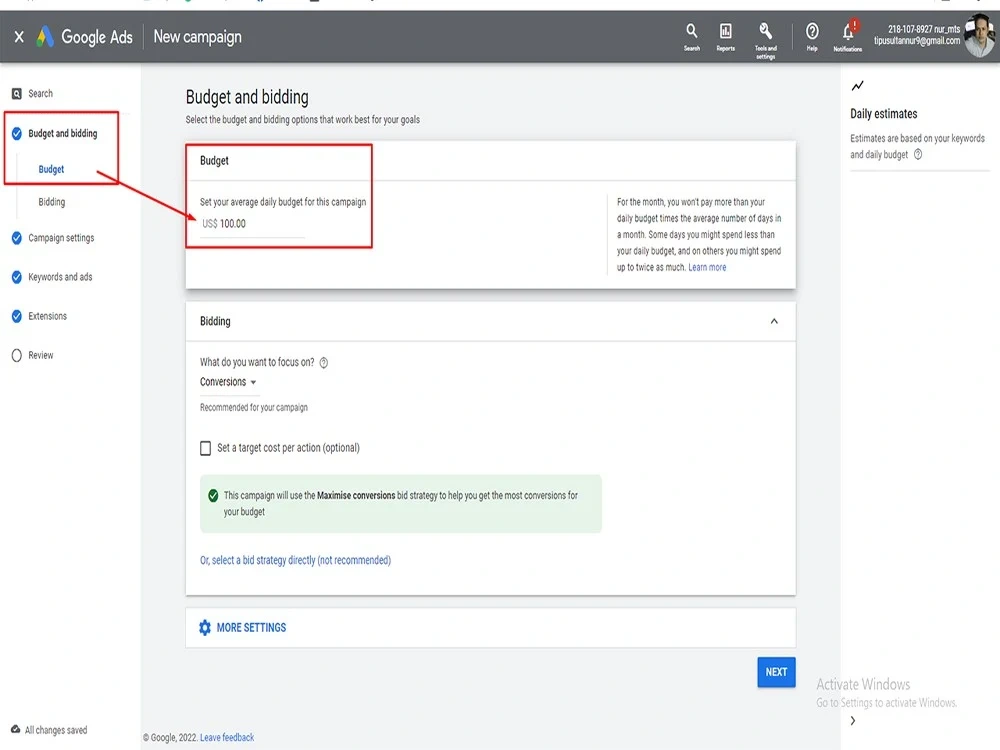
Task: Click the average daily budget input field
Action: point(252,224)
